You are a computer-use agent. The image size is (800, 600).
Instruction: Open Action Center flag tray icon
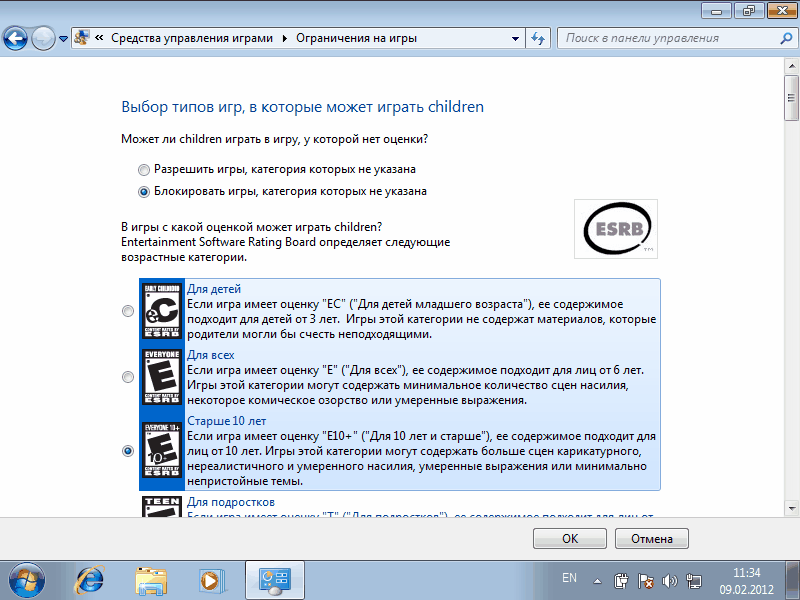645,581
